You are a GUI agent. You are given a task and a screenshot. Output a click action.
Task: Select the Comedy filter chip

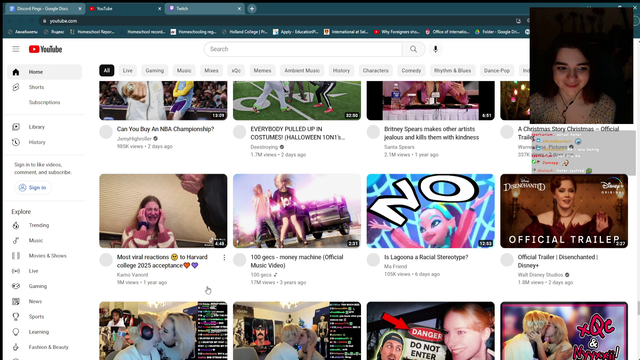[411, 71]
